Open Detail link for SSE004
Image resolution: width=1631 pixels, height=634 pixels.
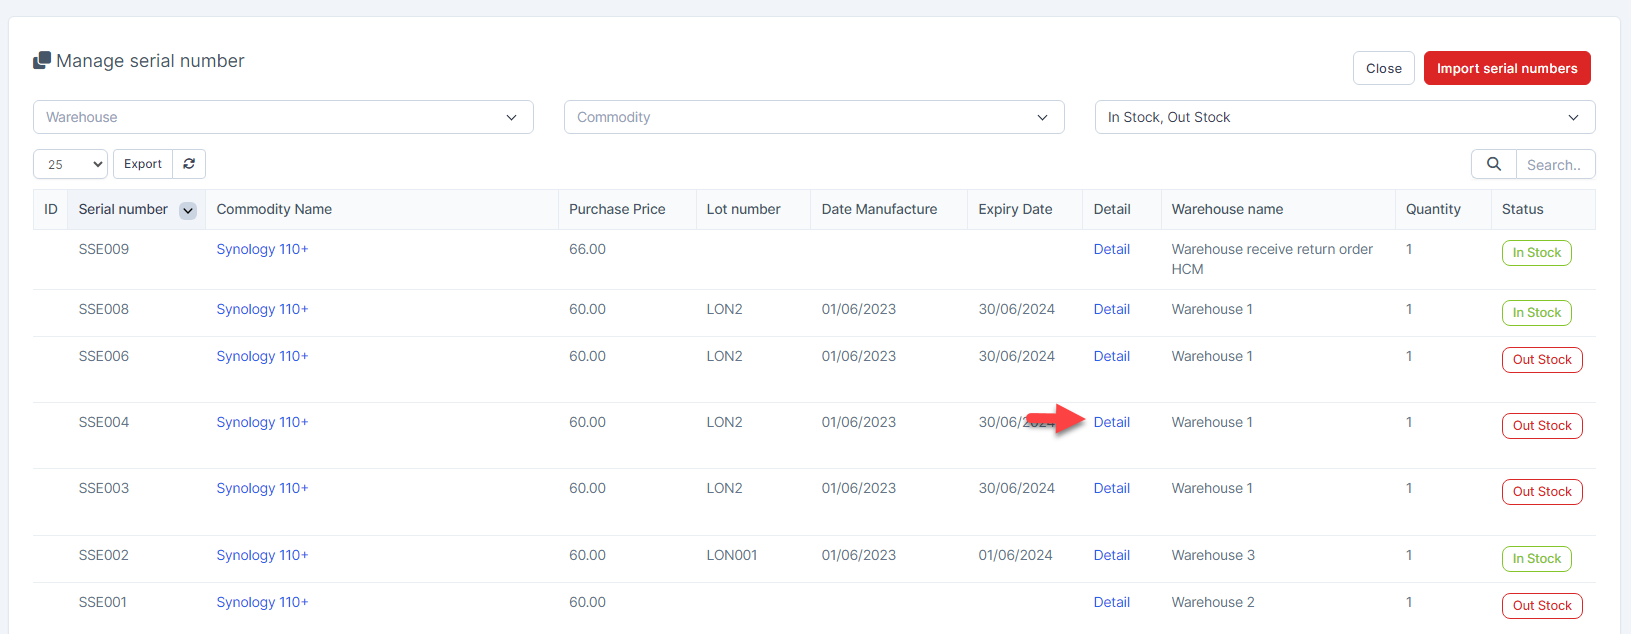(1111, 422)
